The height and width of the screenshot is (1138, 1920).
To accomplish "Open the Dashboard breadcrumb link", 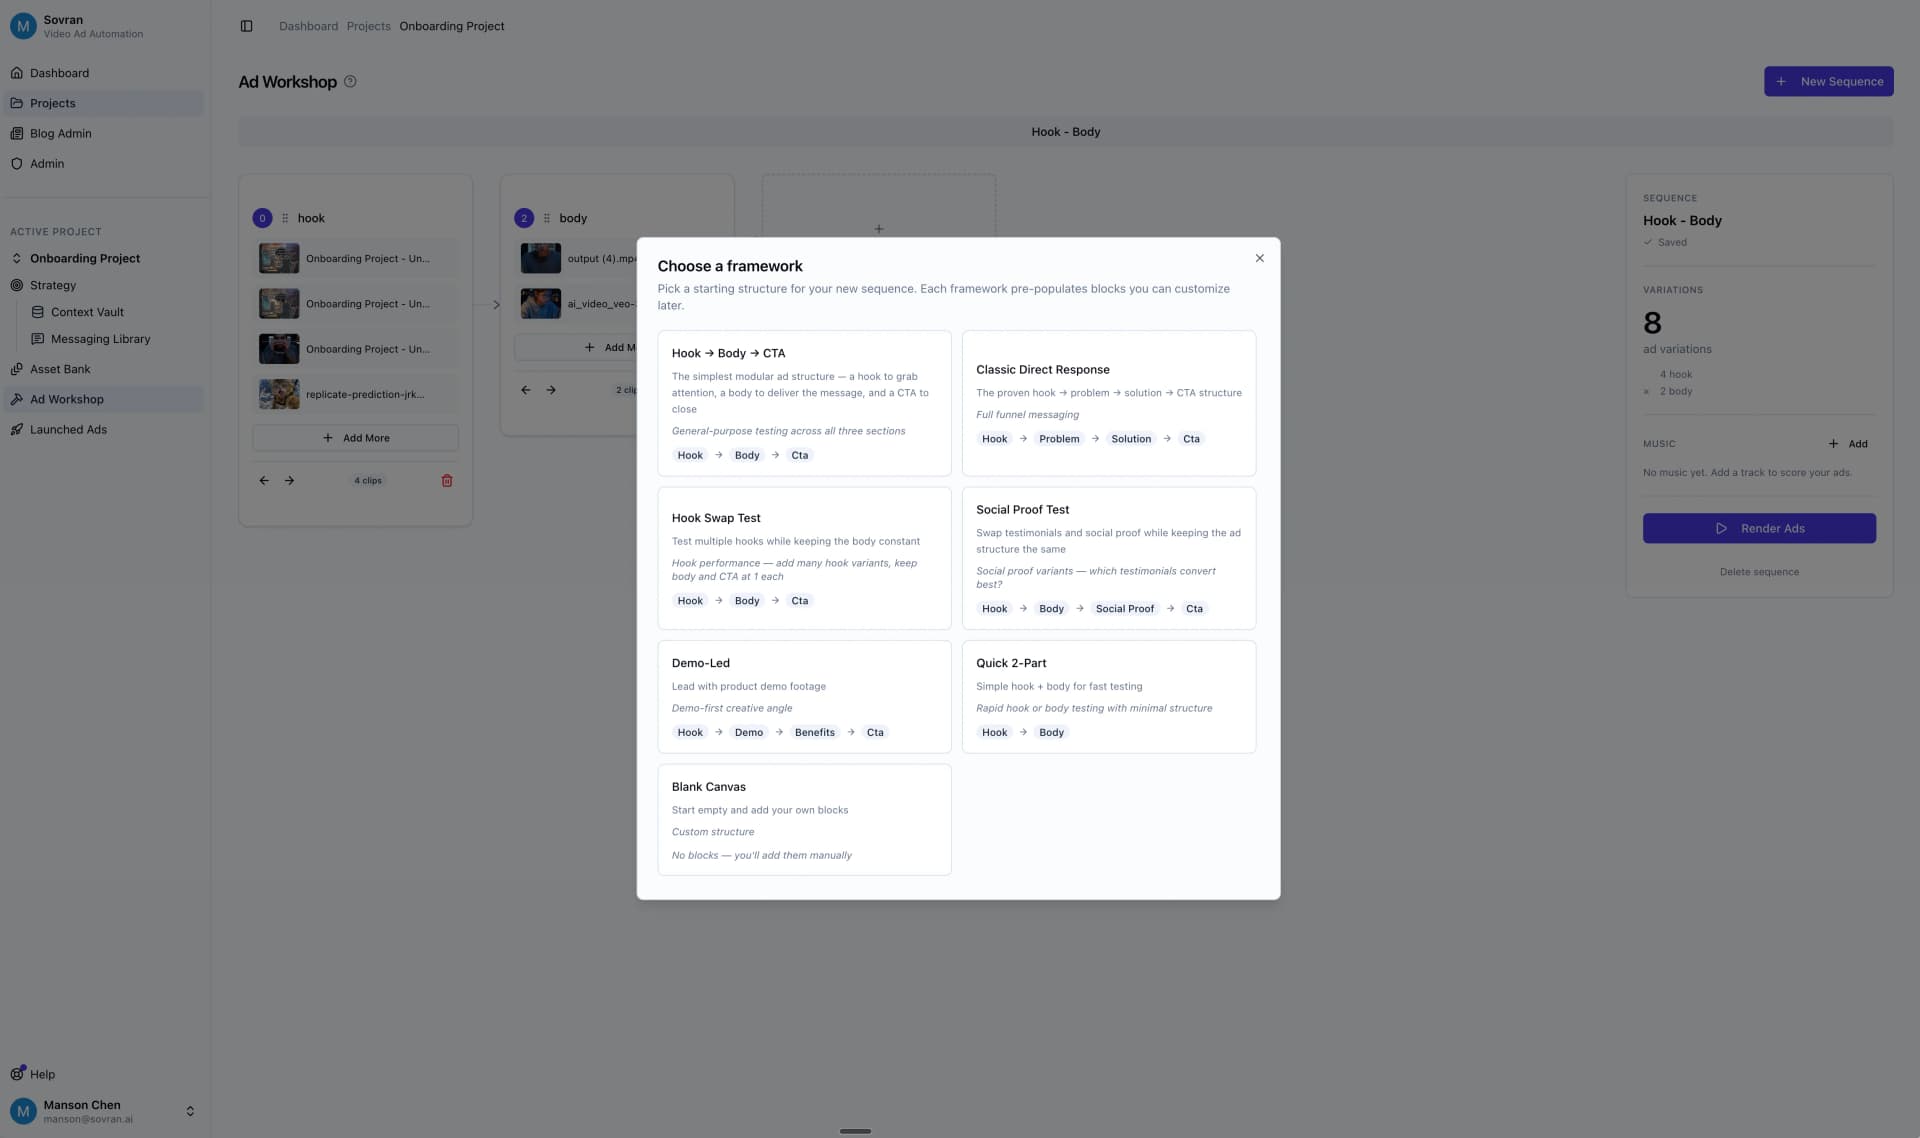I will tap(308, 25).
